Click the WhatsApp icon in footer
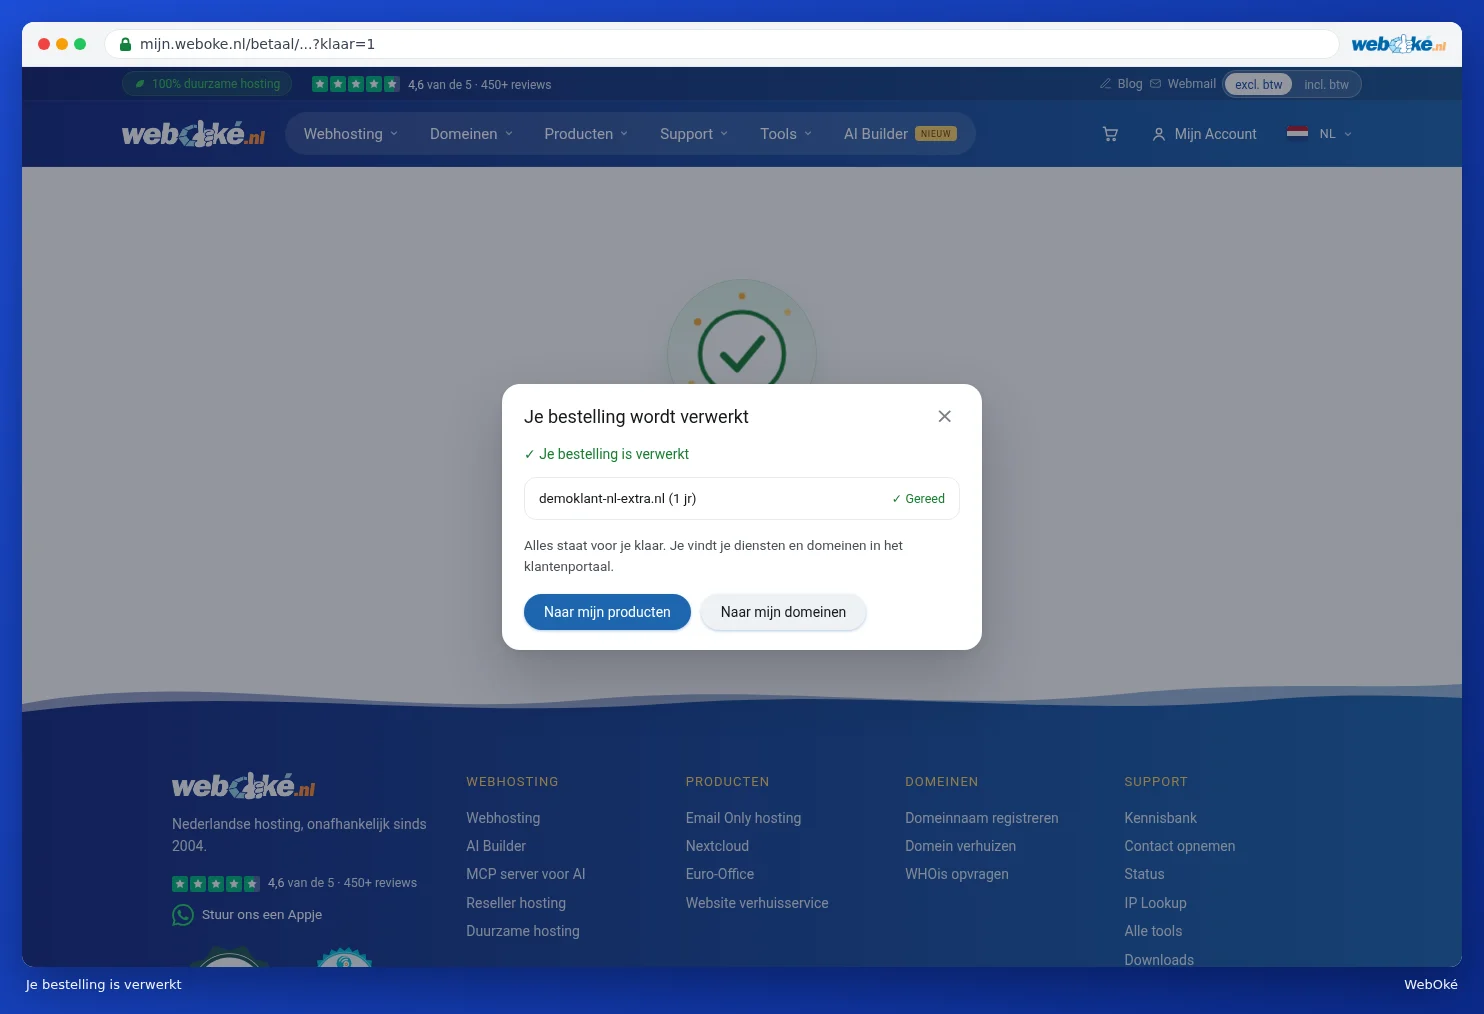 click(x=183, y=915)
